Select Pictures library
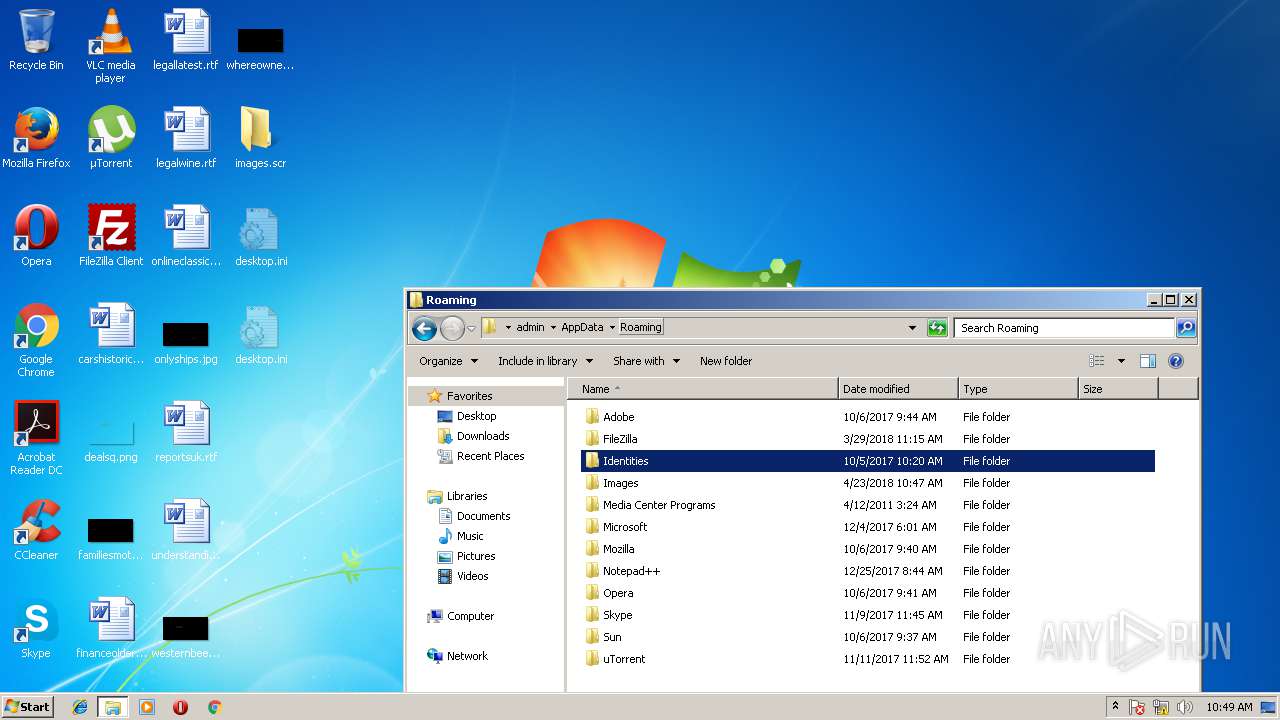This screenshot has width=1280, height=720. [476, 556]
